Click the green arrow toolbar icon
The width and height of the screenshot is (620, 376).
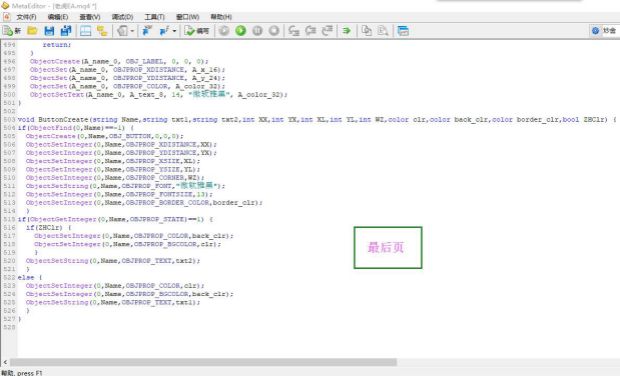tap(347, 31)
